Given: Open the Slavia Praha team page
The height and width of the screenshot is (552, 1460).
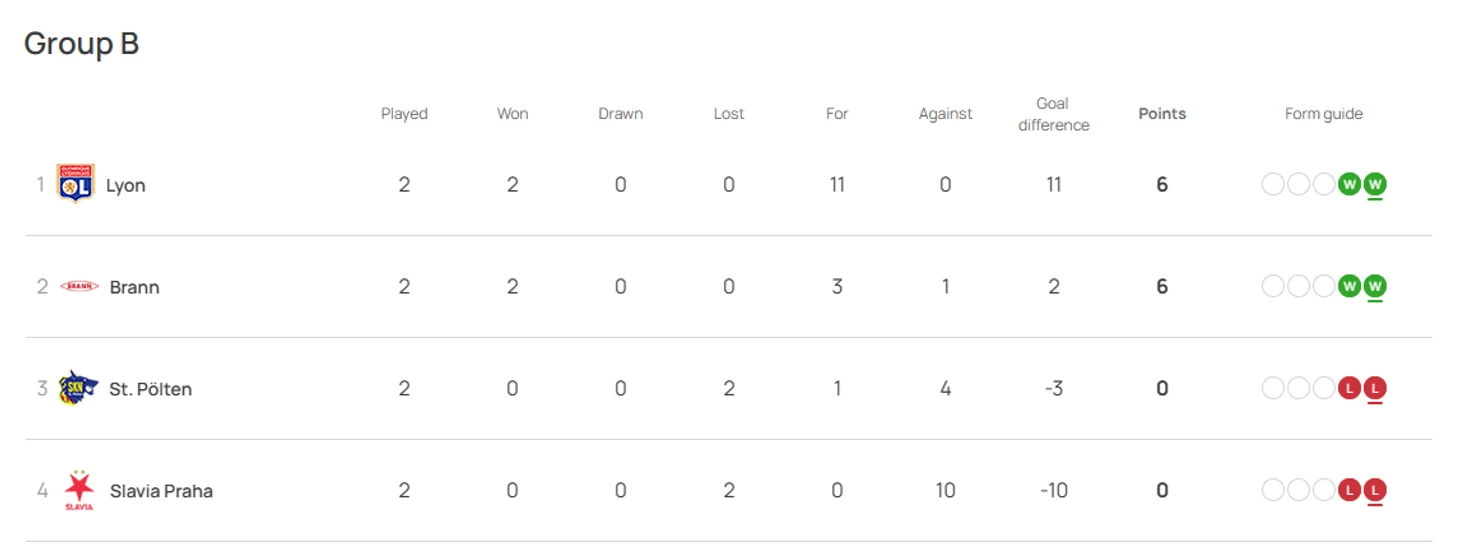Looking at the screenshot, I should click(161, 491).
